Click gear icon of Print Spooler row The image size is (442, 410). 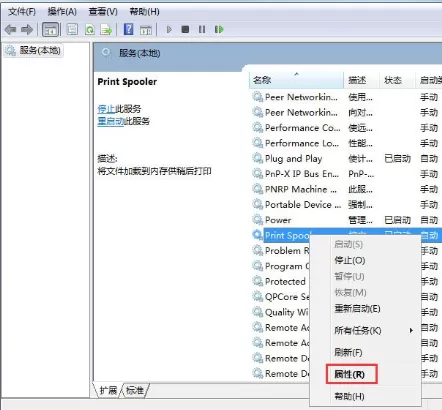click(257, 235)
